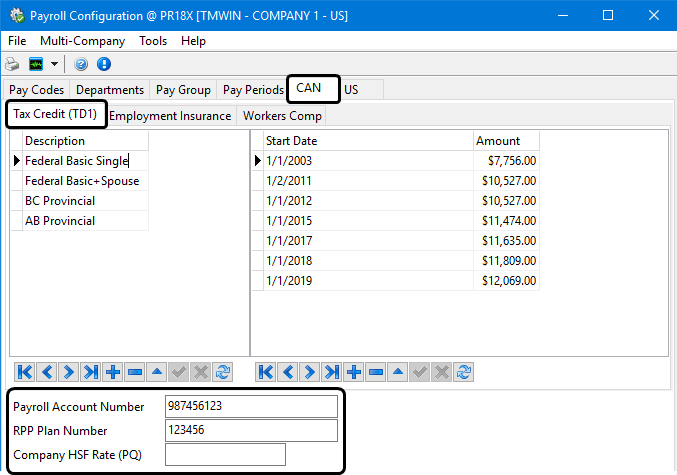Open the Multi-Company menu
Image resolution: width=677 pixels, height=475 pixels.
82,41
